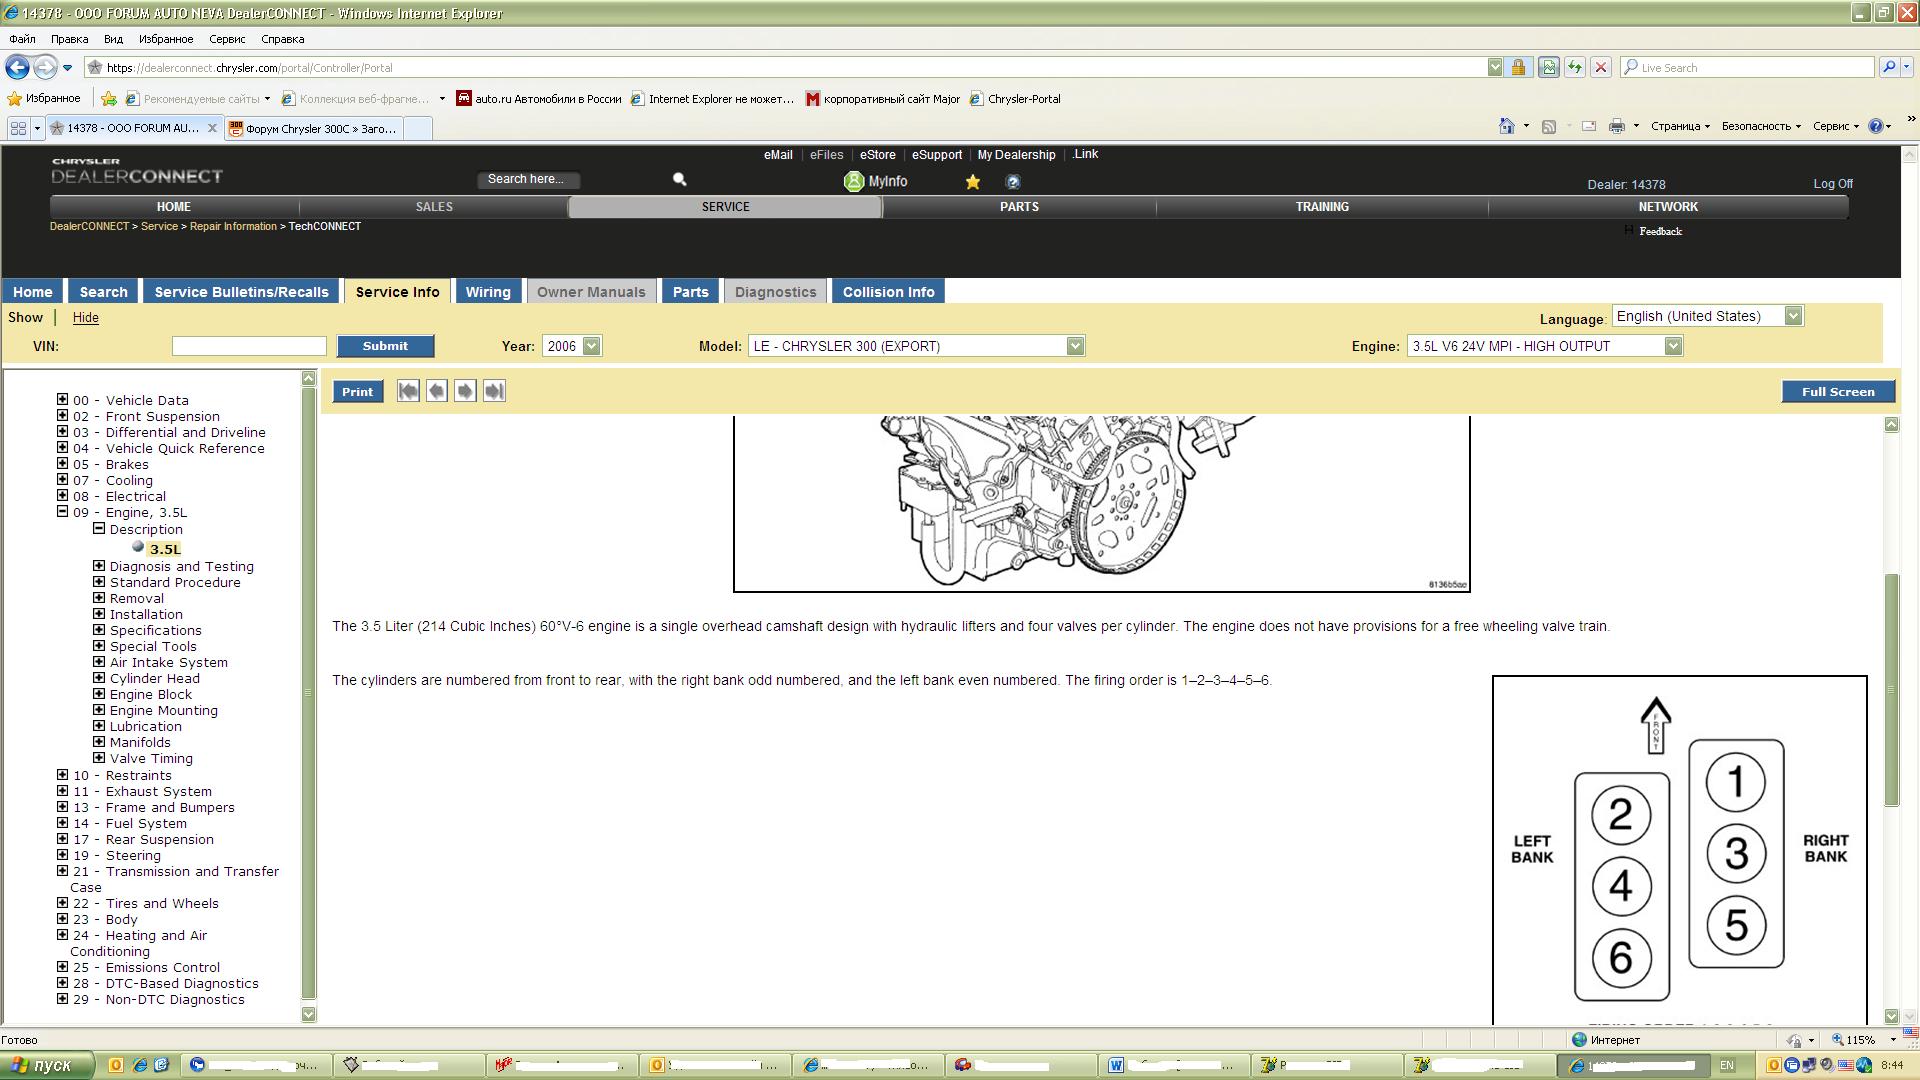This screenshot has height=1080, width=1920.
Task: Click Add to Favorites bar icon
Action: click(109, 98)
